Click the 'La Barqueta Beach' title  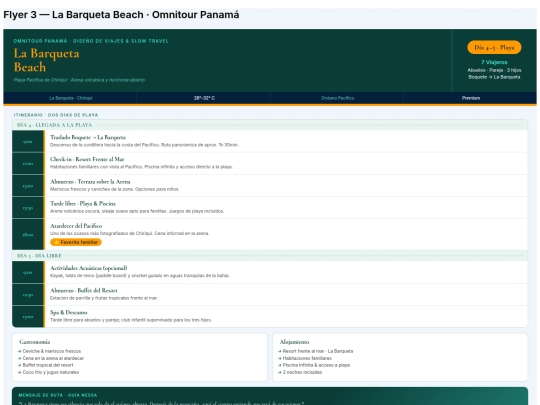click(46, 60)
